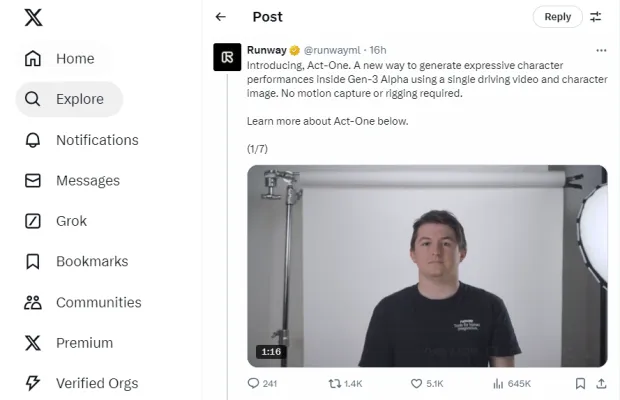The width and height of the screenshot is (620, 400).
Task: Click the comment icon with 241 replies
Action: (x=254, y=383)
